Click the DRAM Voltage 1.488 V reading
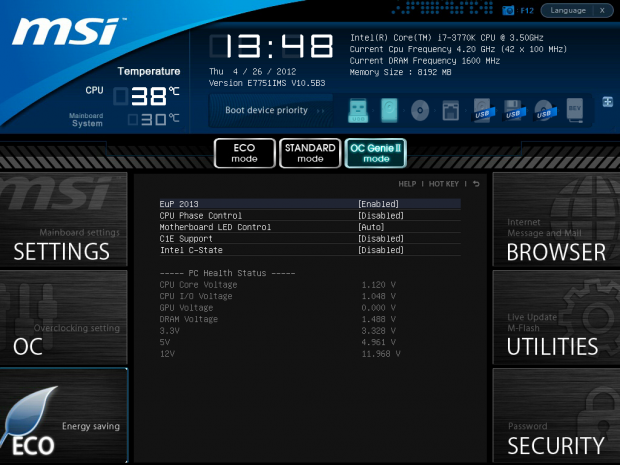This screenshot has width=620, height=465. 378,319
